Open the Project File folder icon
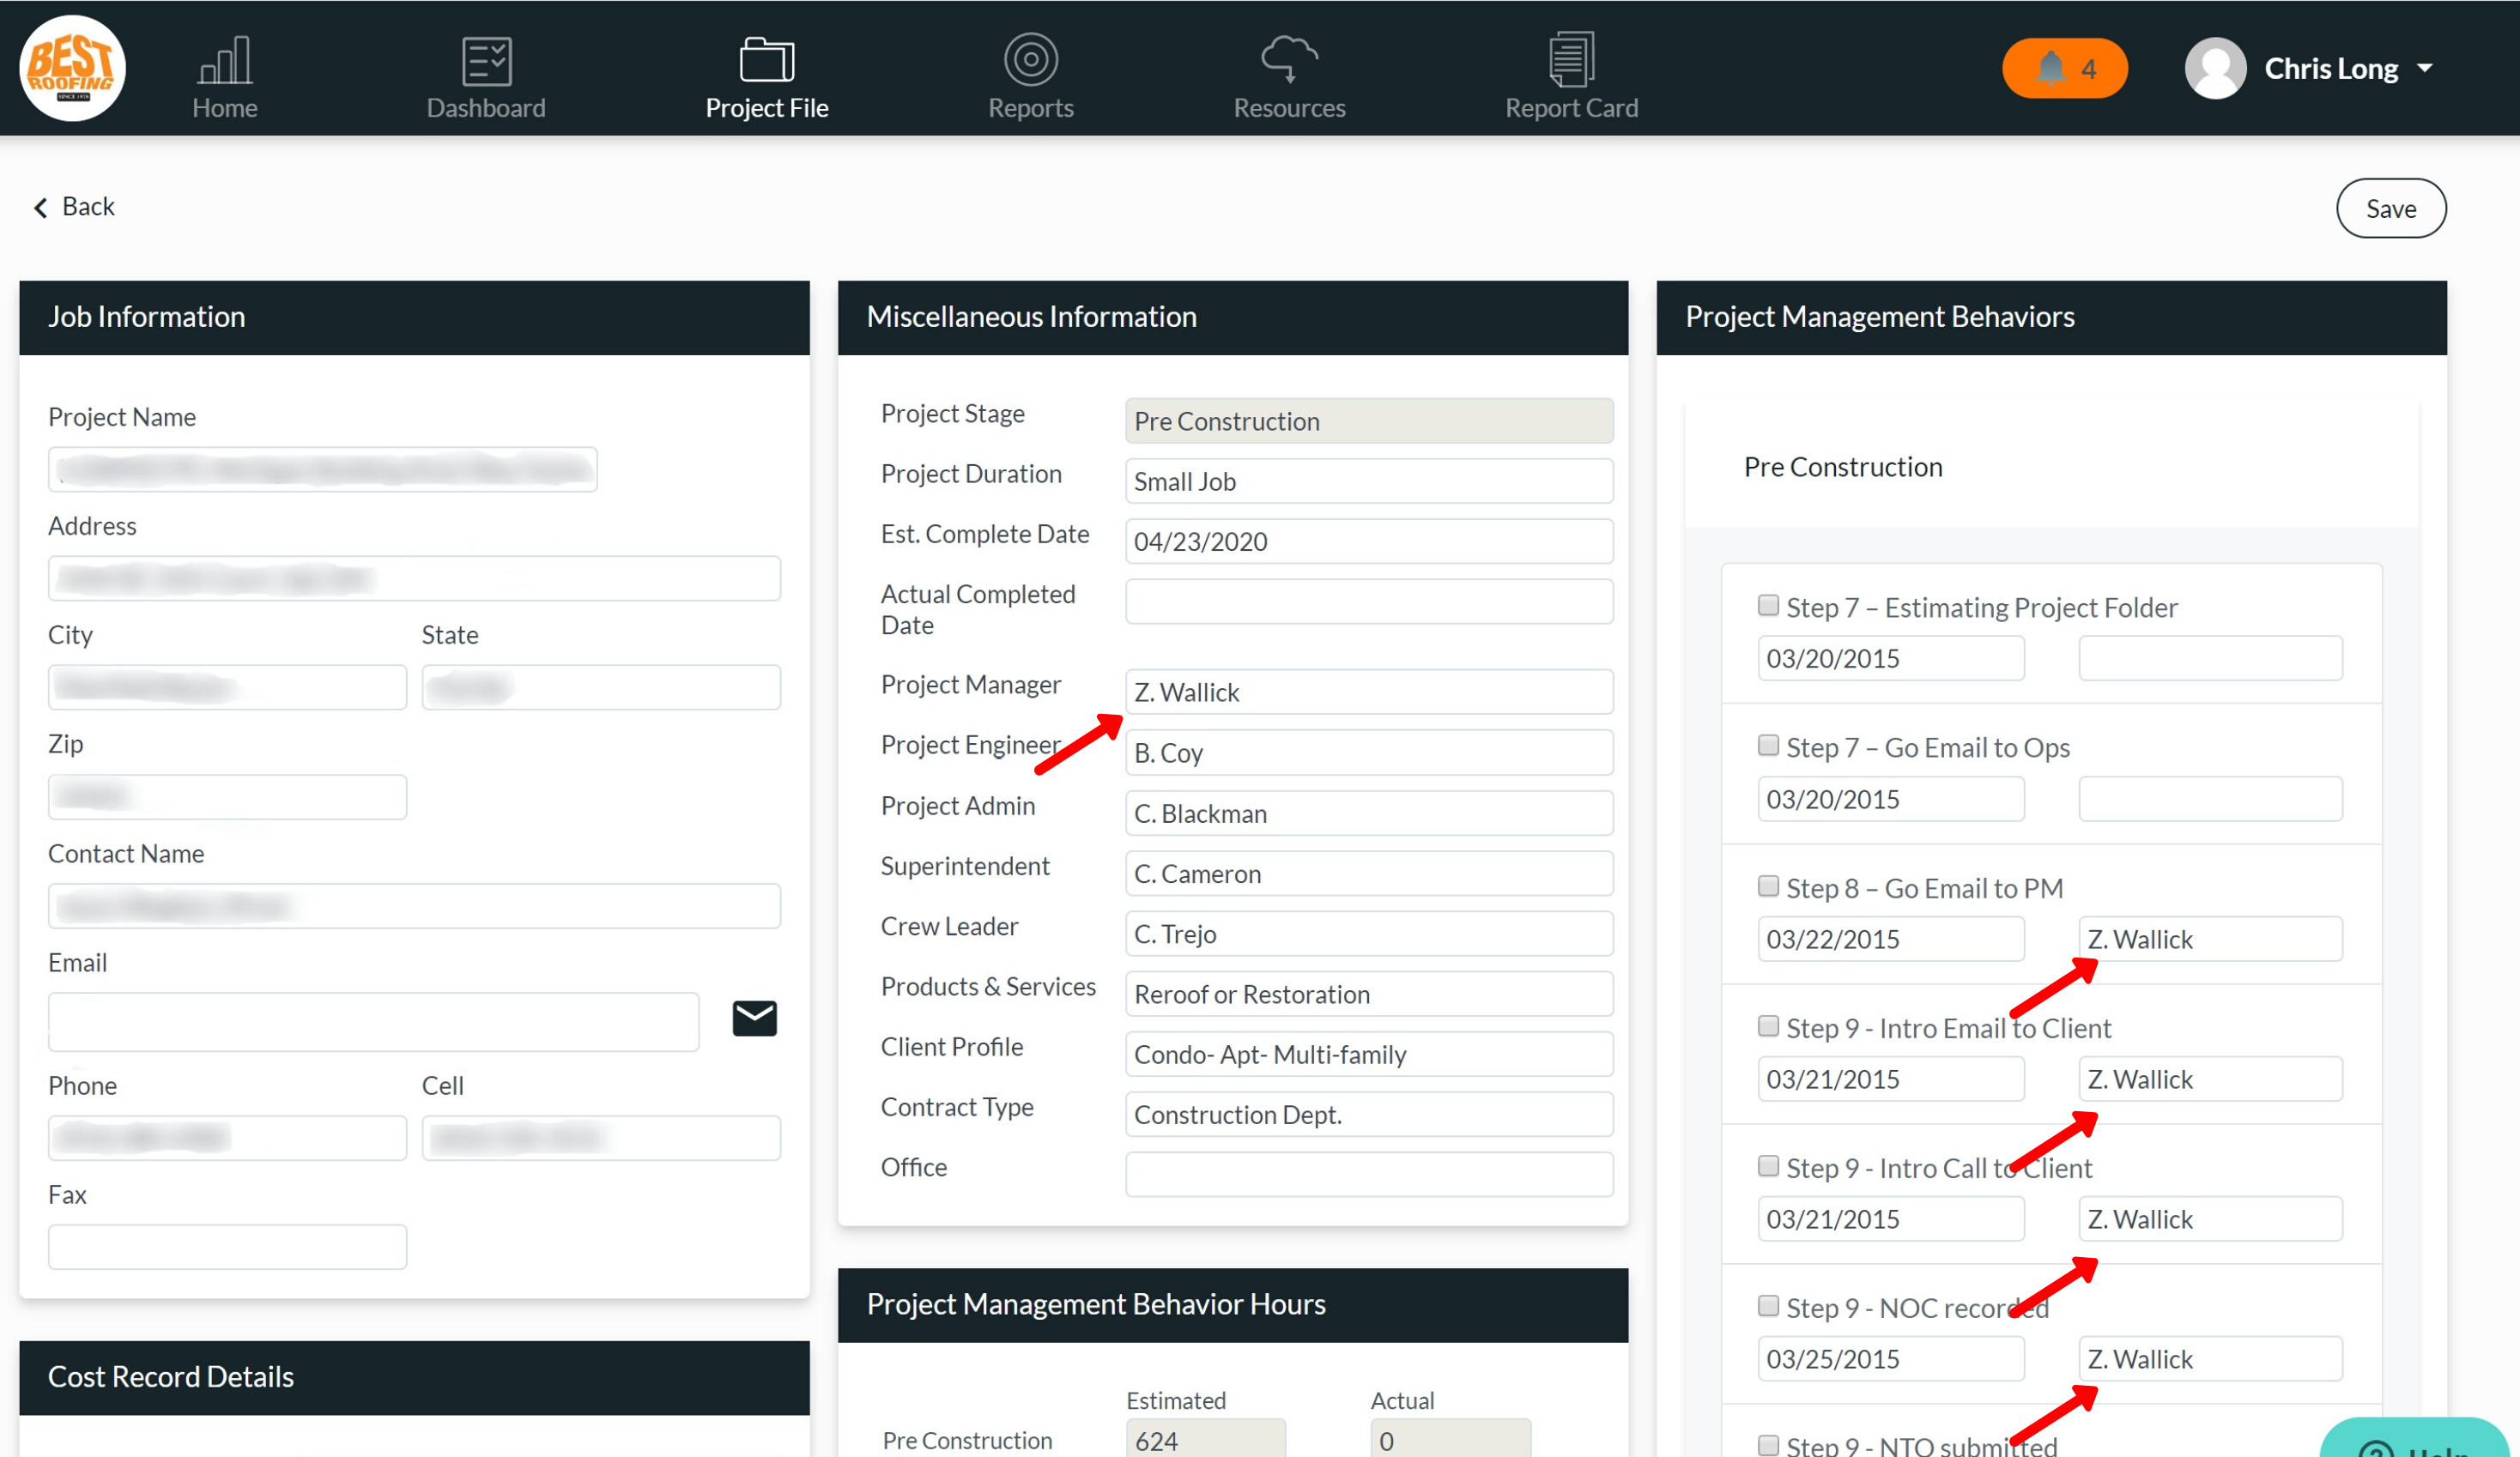 click(767, 60)
